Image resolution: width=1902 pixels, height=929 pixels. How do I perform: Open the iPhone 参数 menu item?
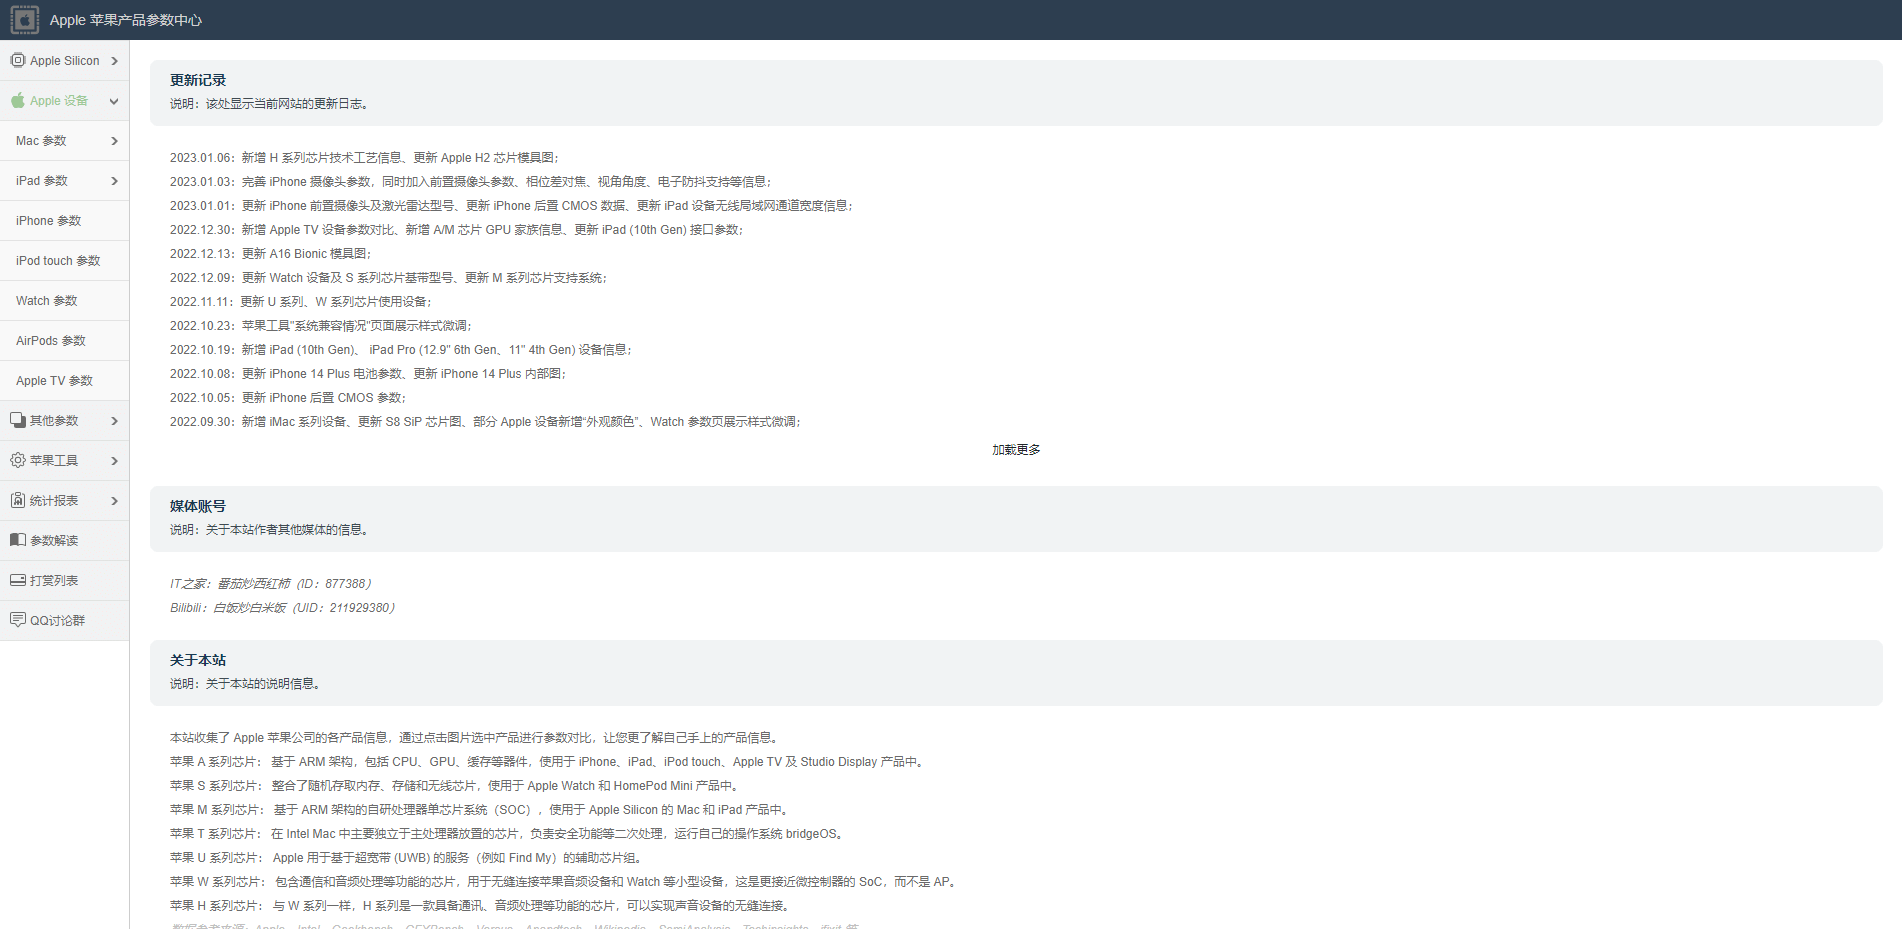tap(48, 221)
